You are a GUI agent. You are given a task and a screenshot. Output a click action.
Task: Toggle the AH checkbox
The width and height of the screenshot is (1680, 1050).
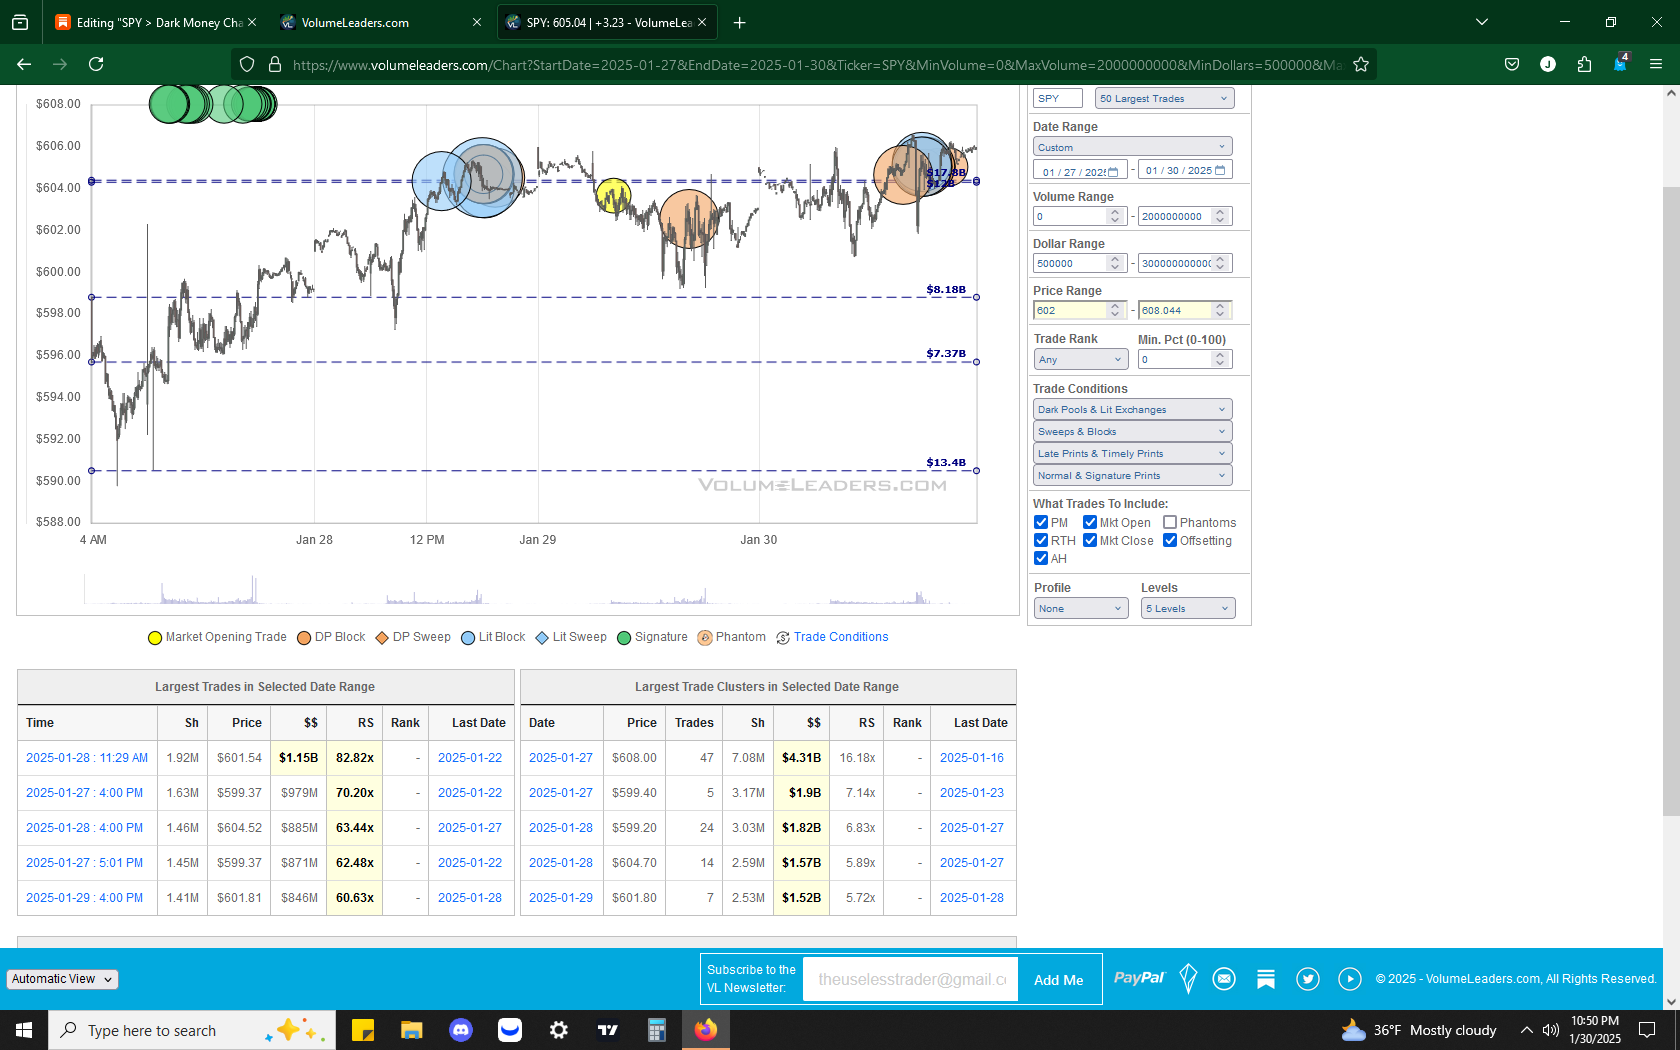(1041, 558)
